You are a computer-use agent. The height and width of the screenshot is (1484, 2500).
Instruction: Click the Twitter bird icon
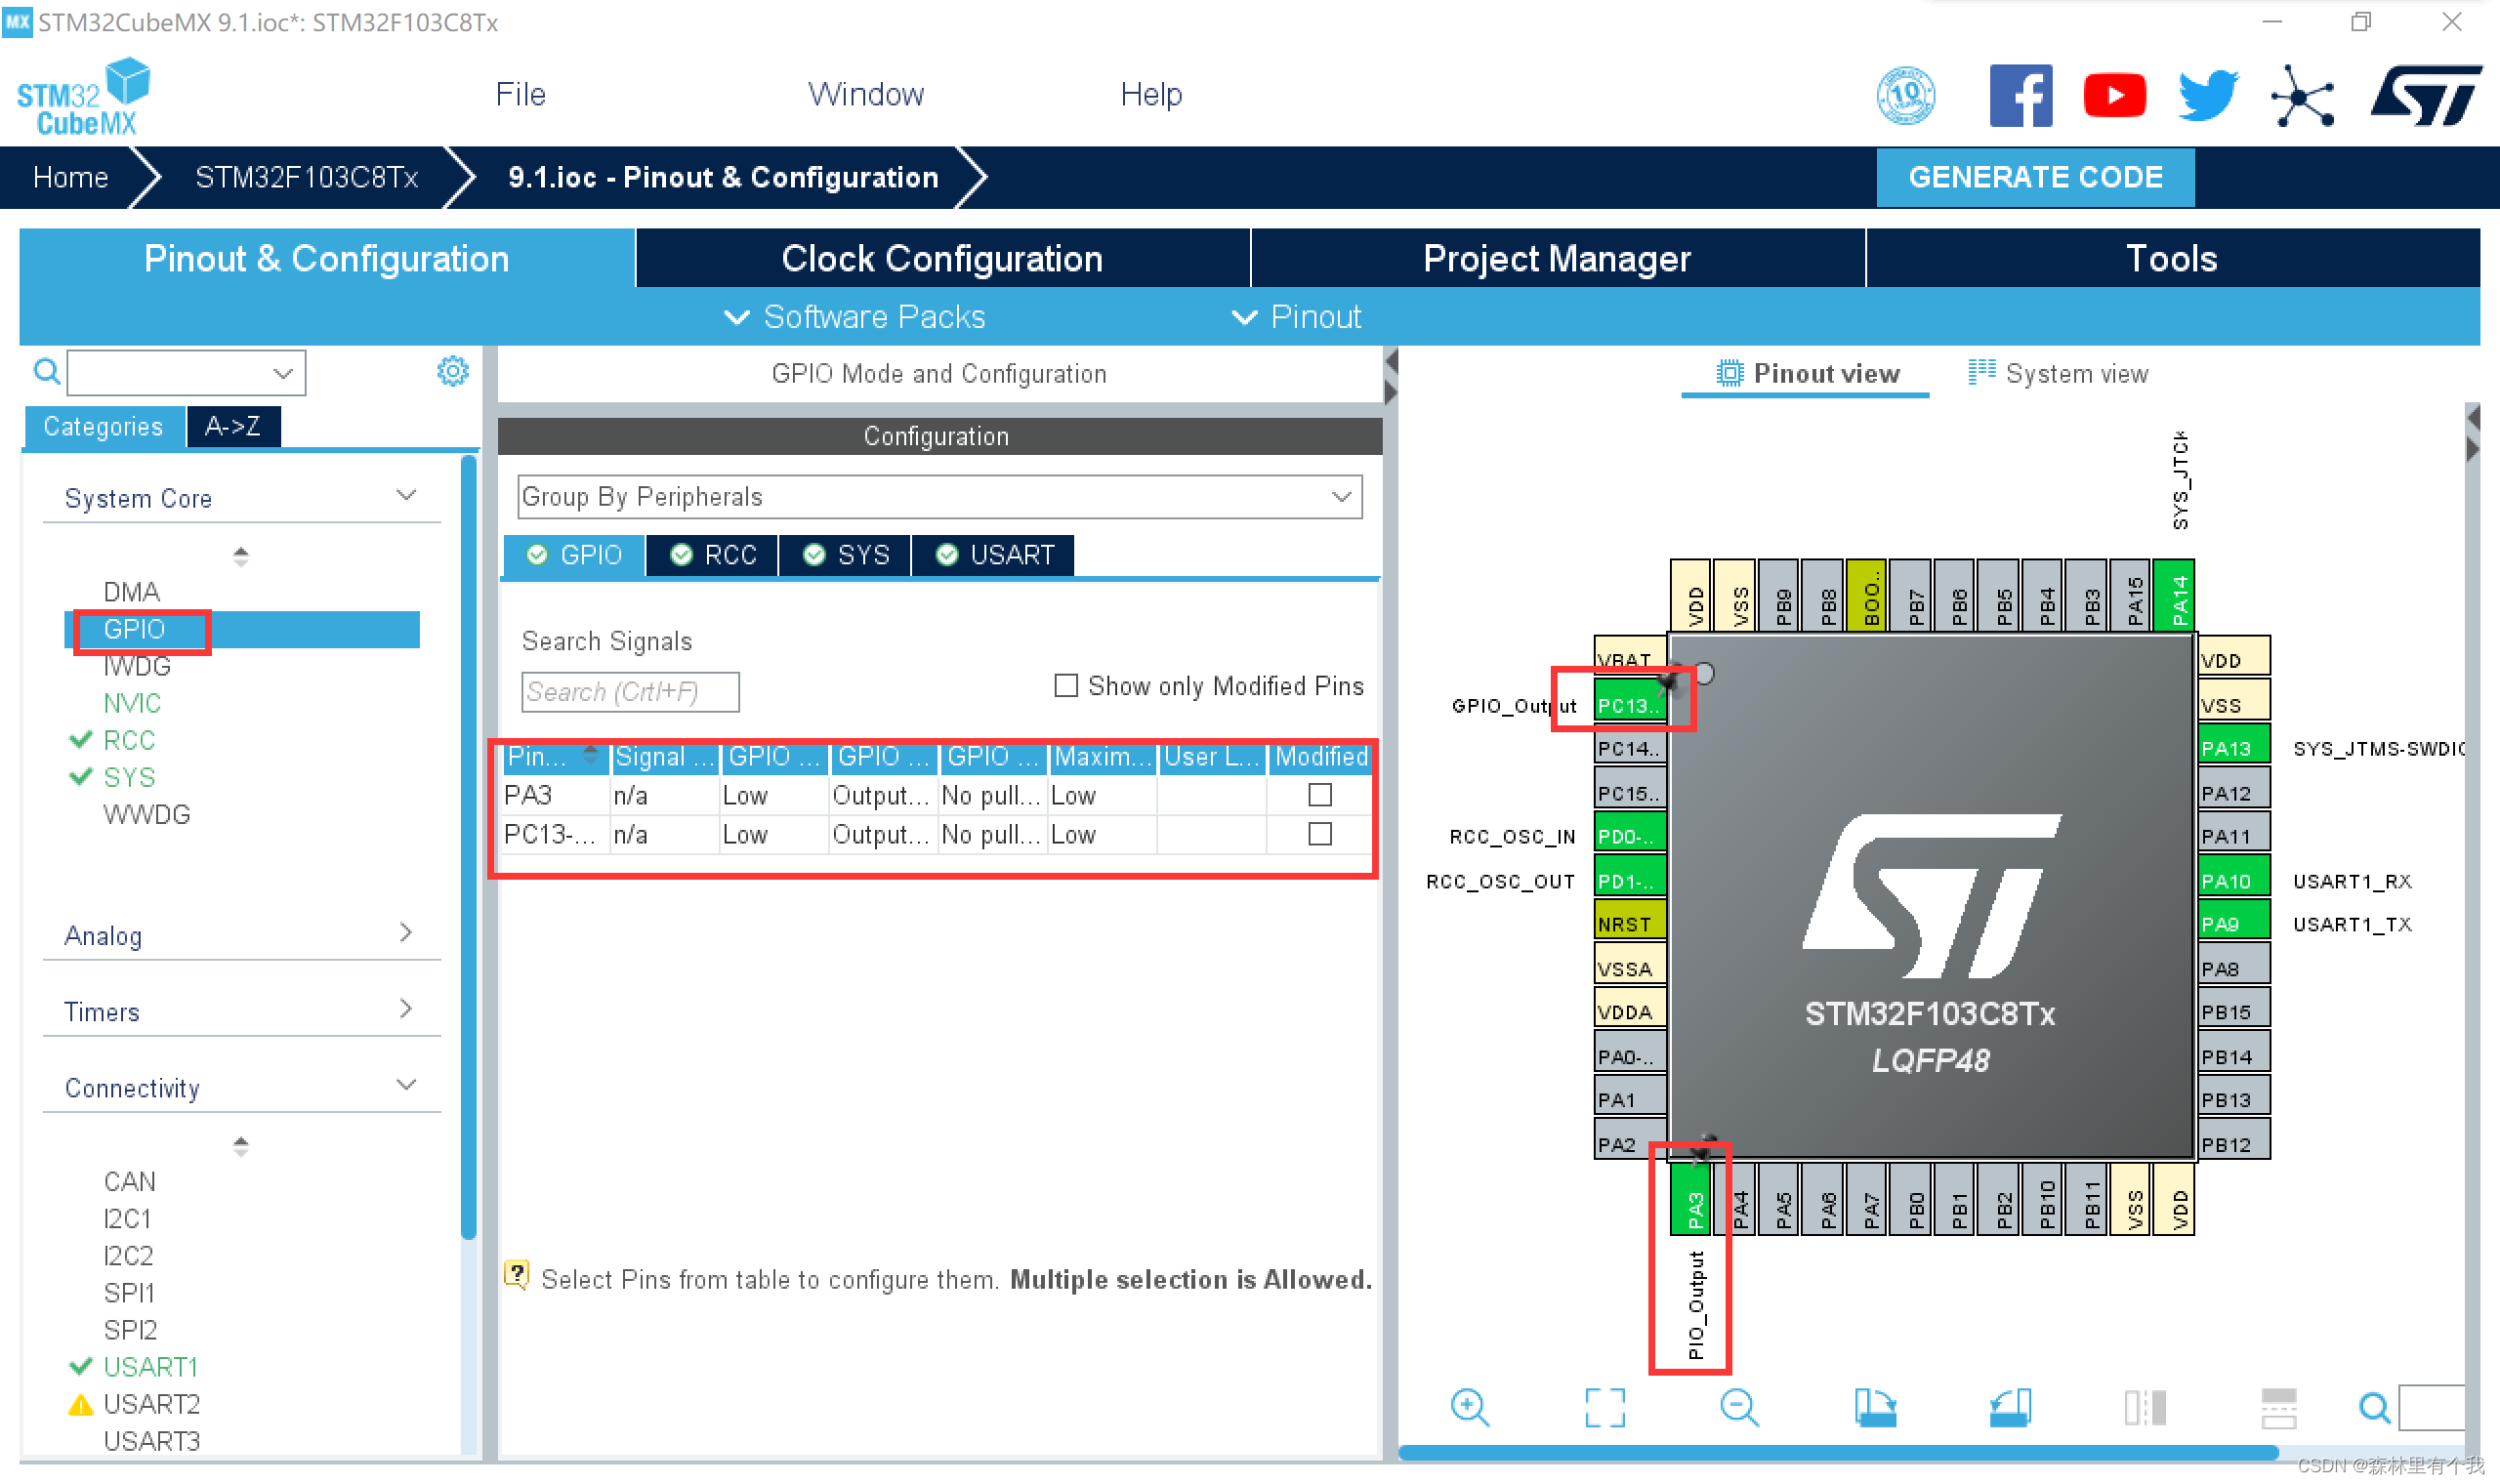pos(2207,95)
